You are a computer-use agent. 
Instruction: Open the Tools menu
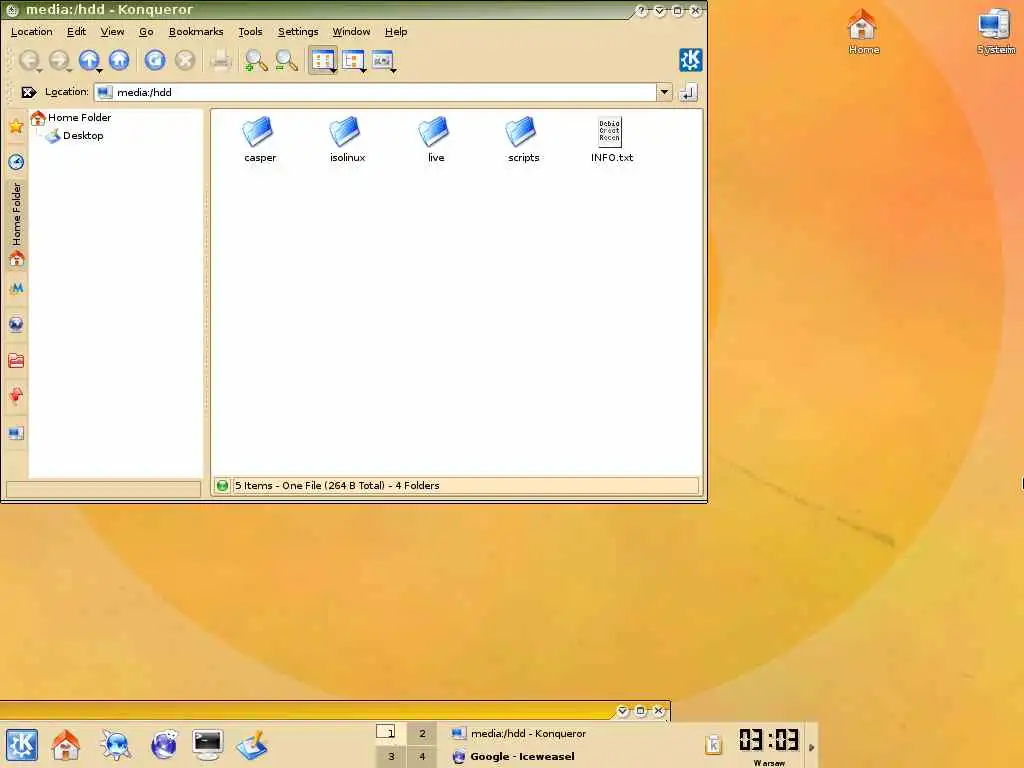pos(250,31)
